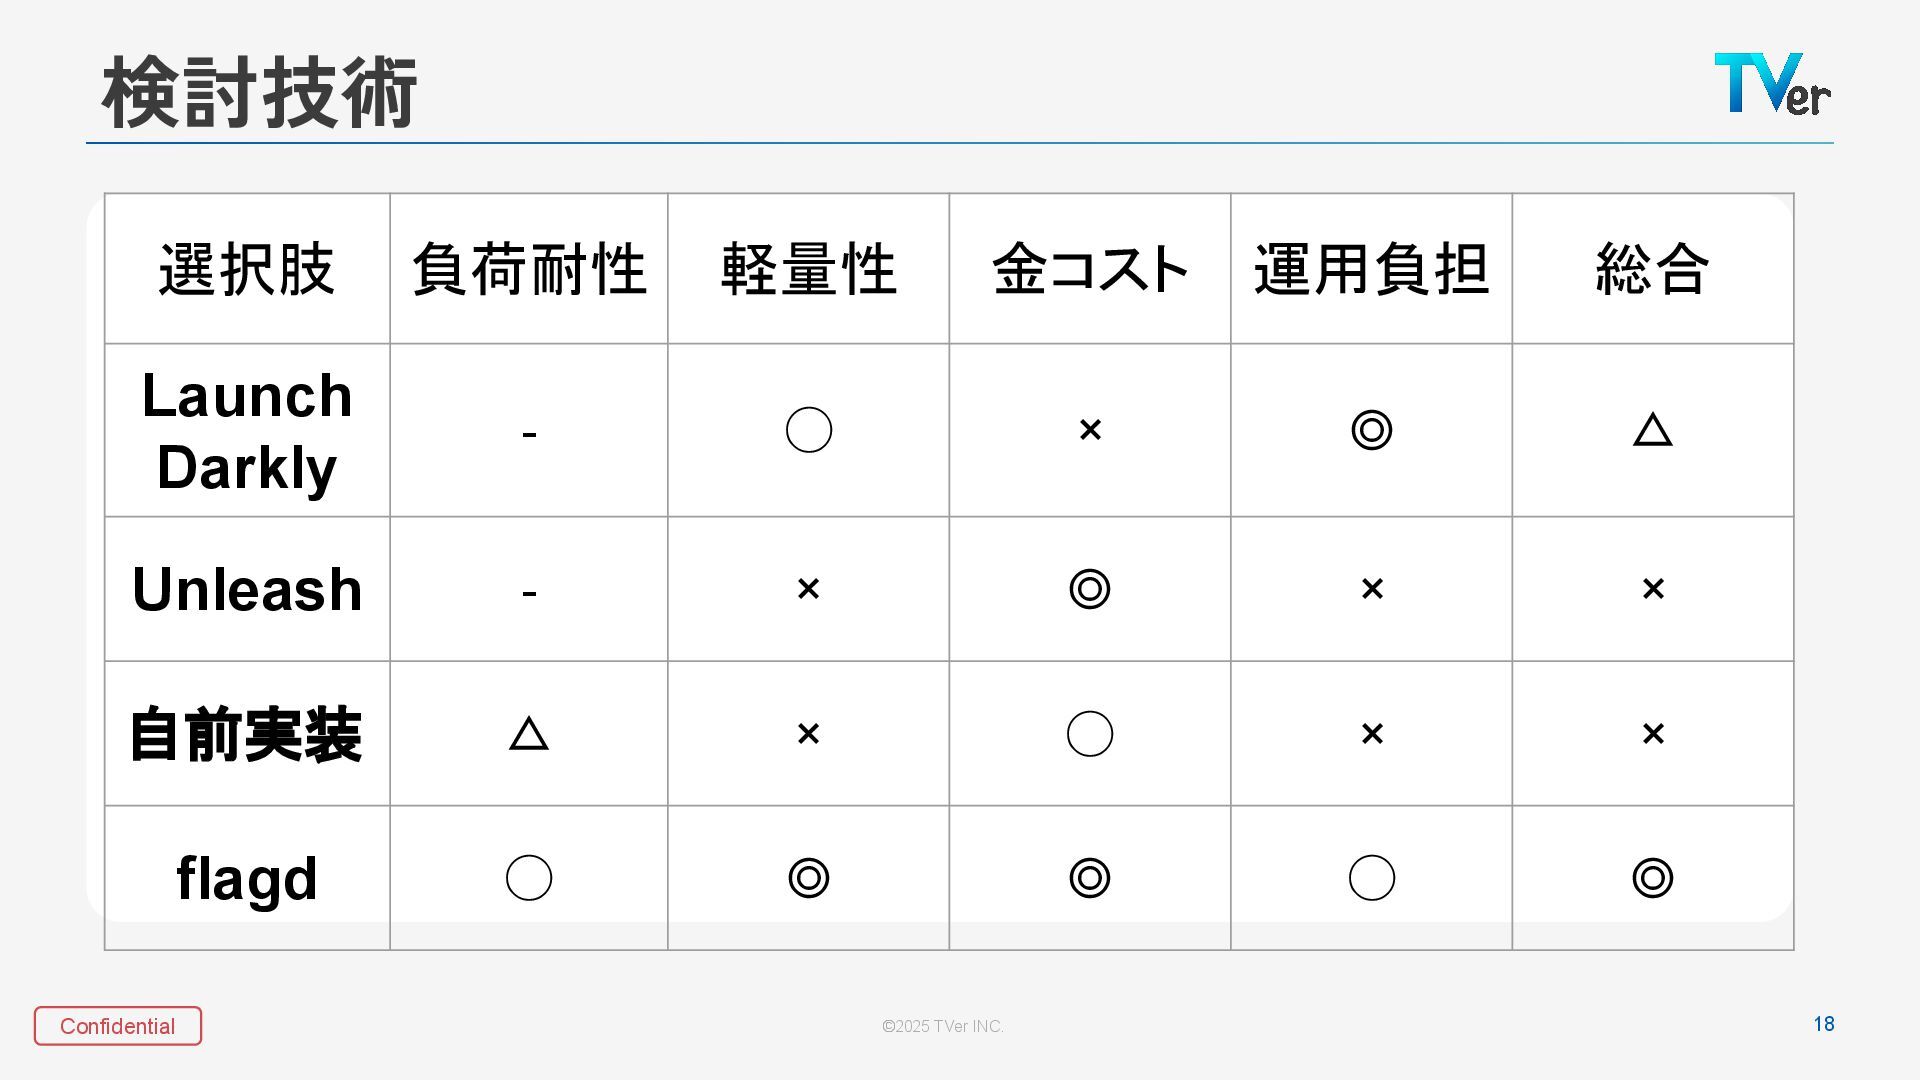Click the TVer logo
The height and width of the screenshot is (1080, 1920).
(1771, 84)
